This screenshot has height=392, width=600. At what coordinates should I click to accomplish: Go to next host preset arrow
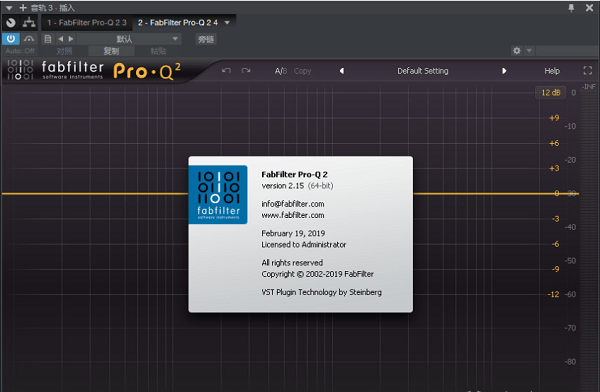pos(71,39)
